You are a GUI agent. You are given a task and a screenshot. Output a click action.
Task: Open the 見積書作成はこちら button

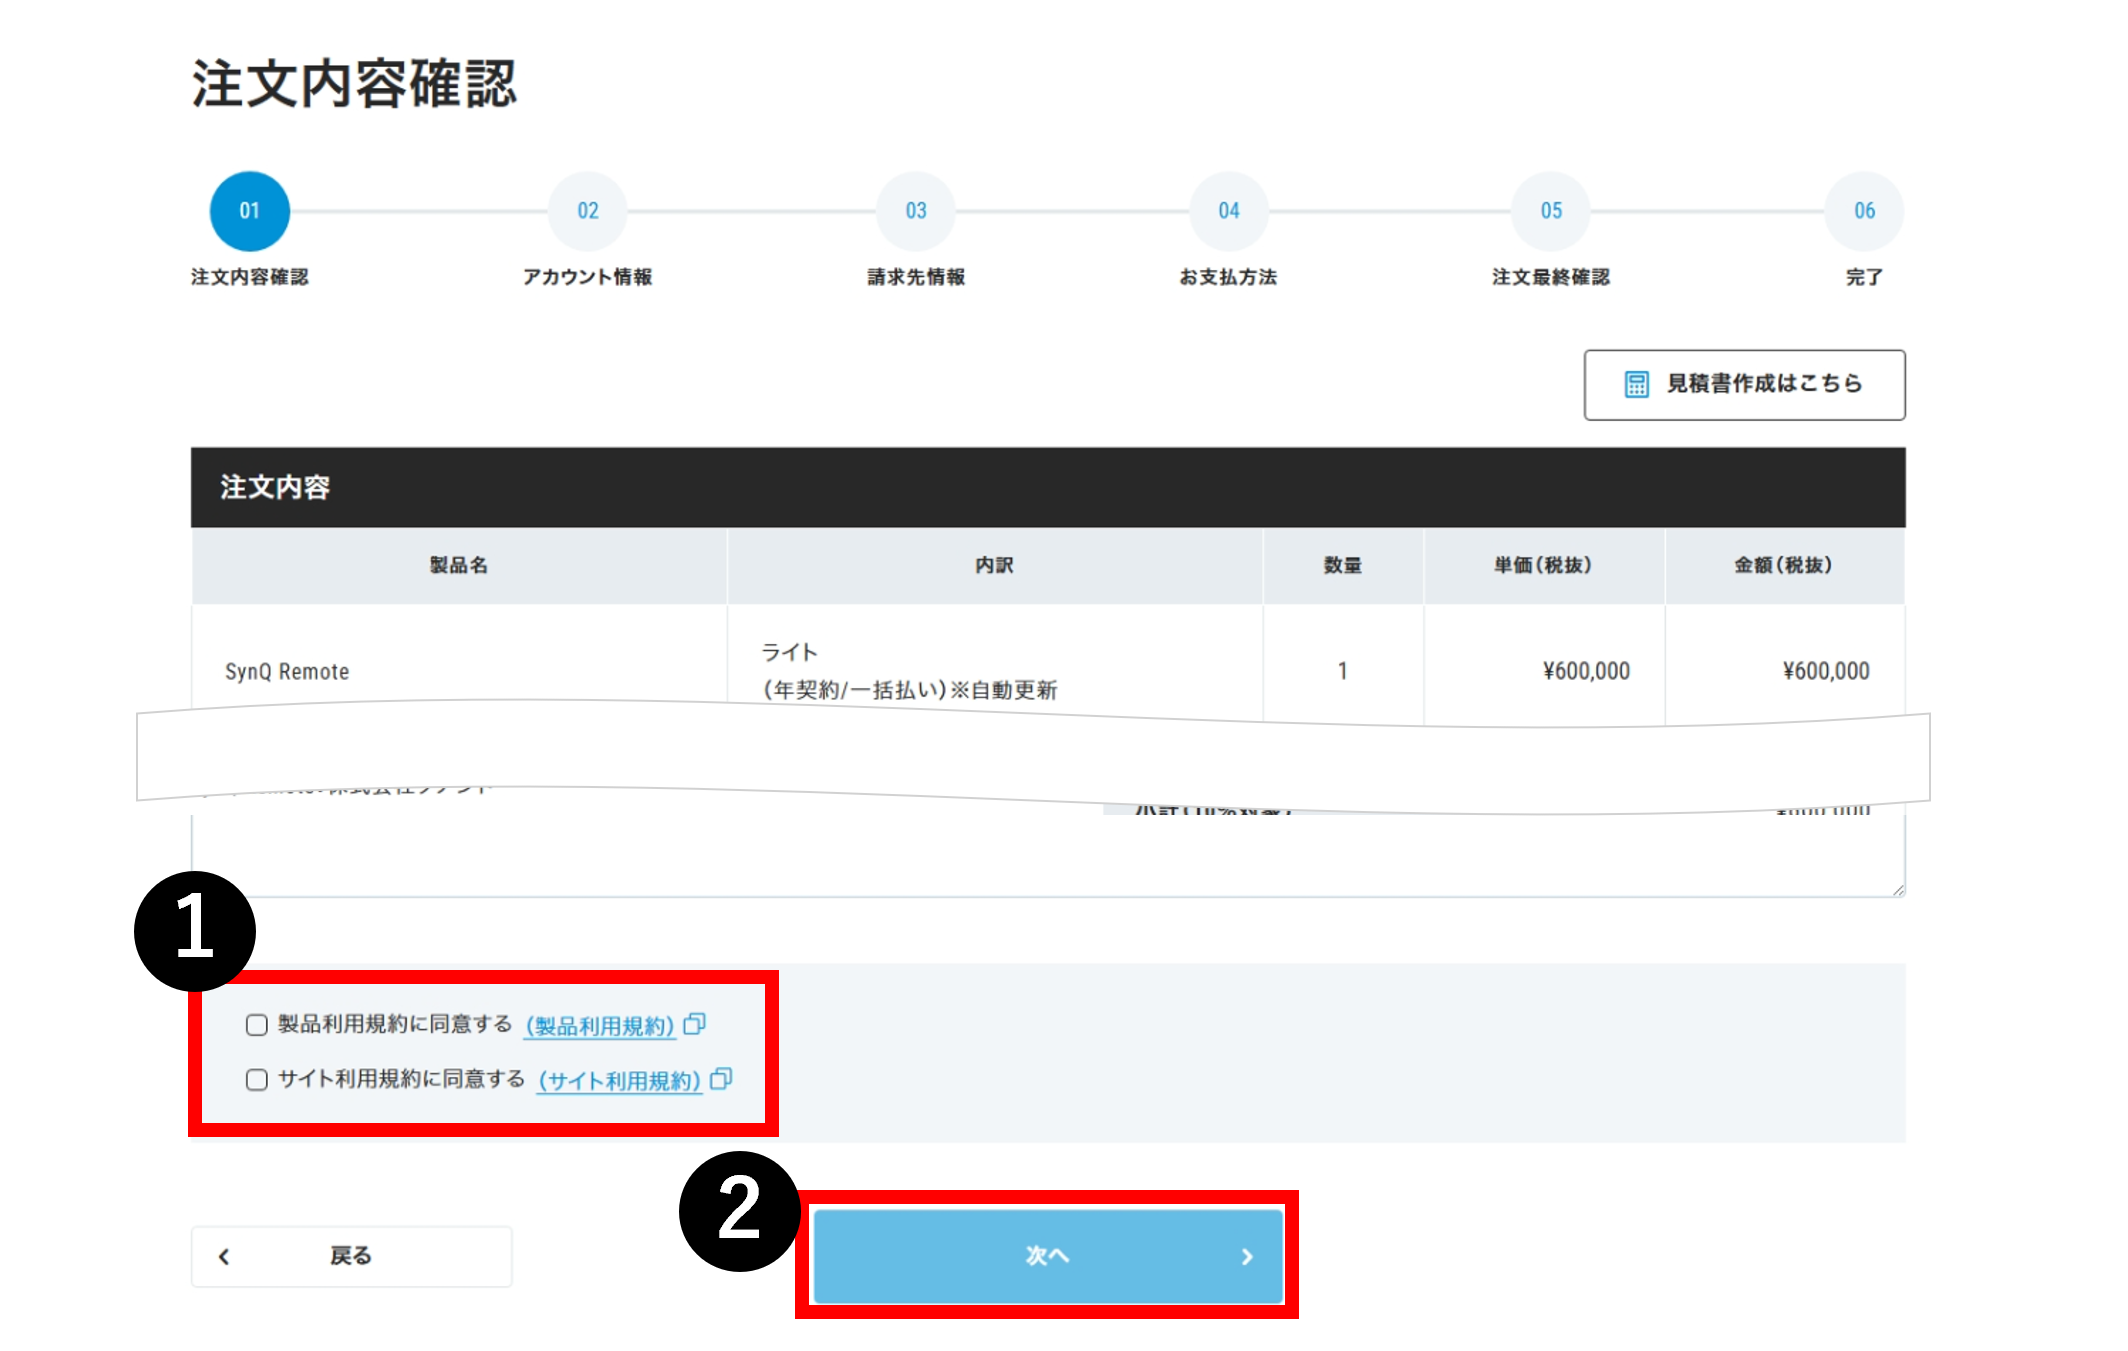[x=1744, y=385]
